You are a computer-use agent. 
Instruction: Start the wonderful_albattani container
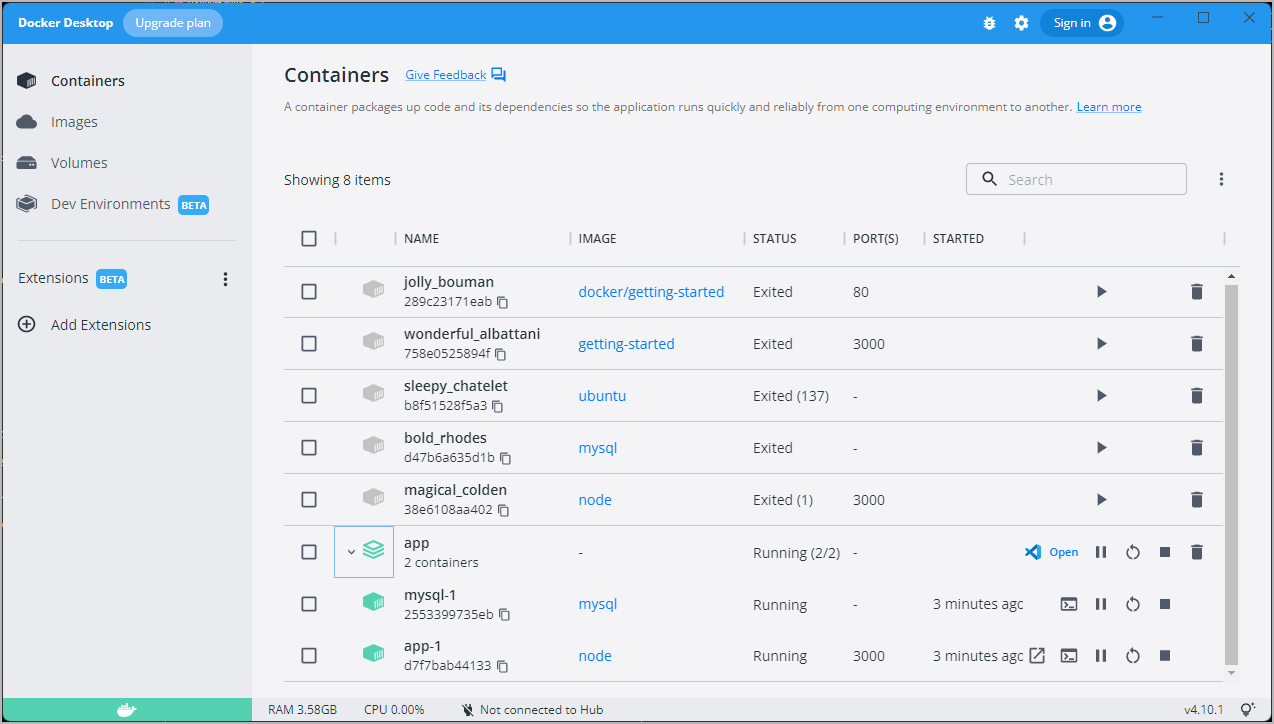tap(1101, 344)
